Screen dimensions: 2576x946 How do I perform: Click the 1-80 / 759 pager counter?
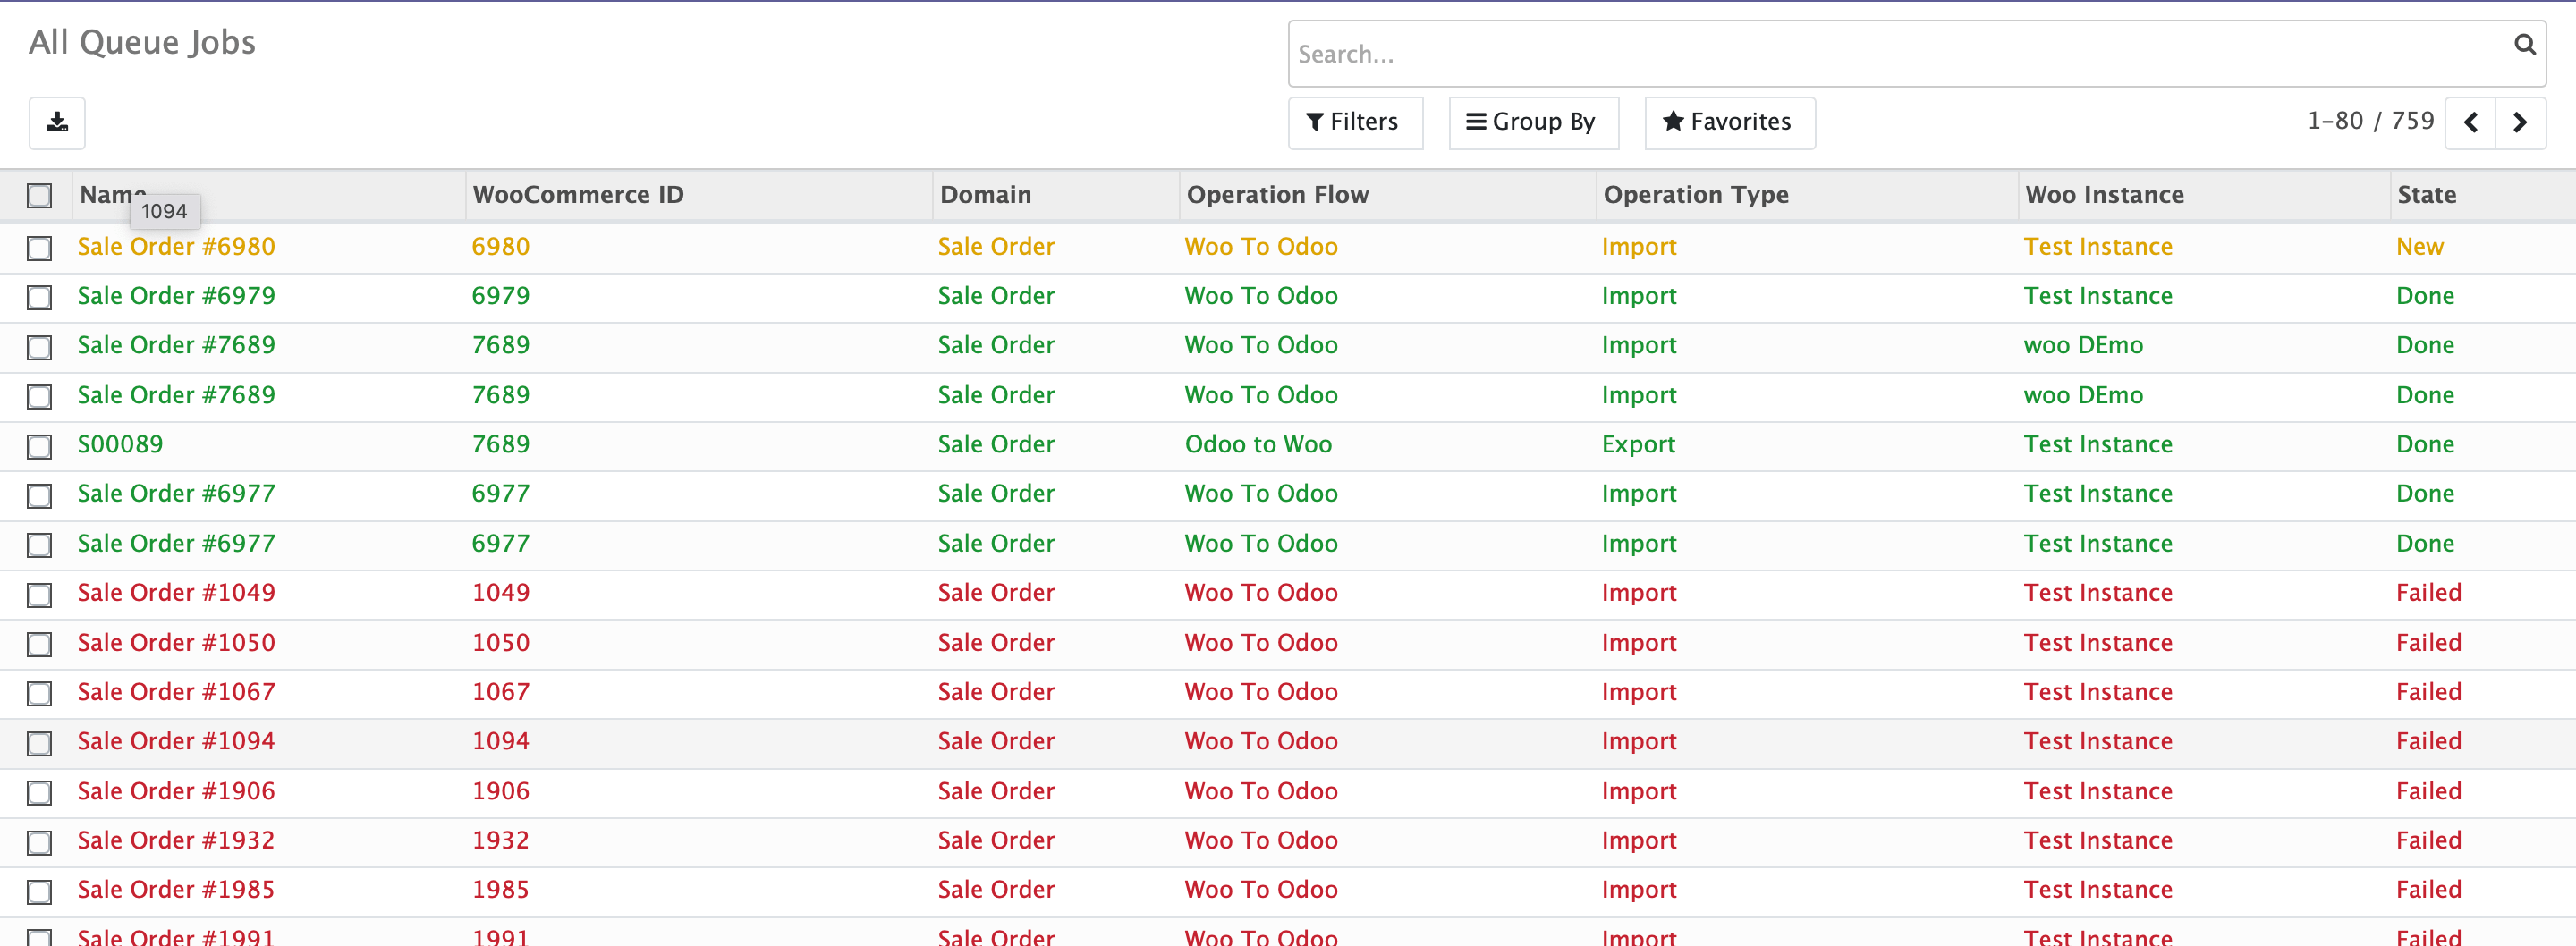[2369, 121]
